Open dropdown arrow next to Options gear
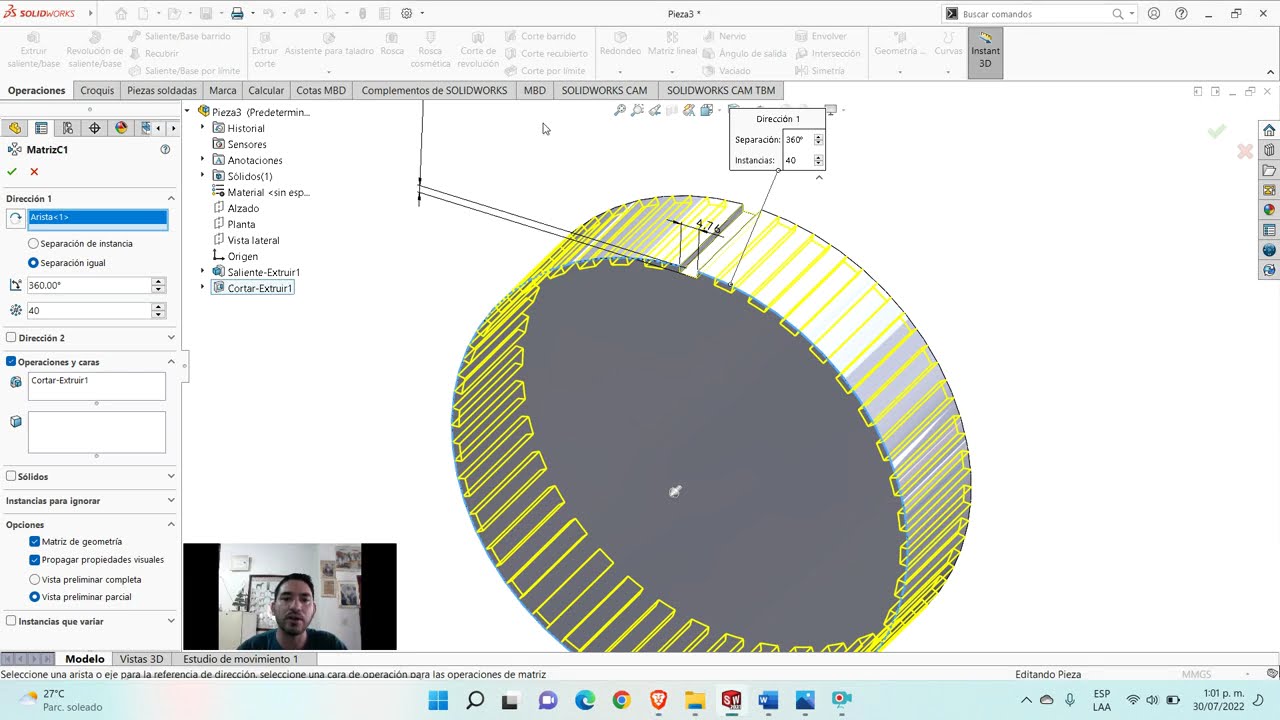This screenshot has height=720, width=1280. [x=422, y=14]
